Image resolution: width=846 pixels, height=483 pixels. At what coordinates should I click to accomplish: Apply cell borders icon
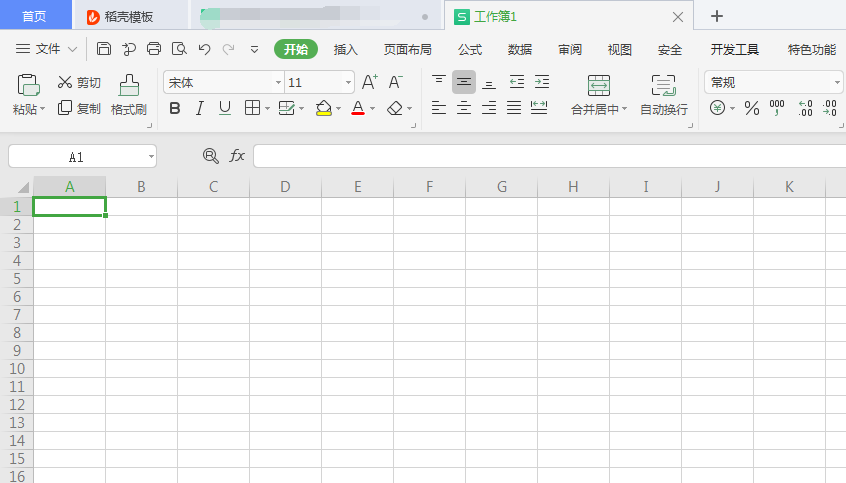252,108
